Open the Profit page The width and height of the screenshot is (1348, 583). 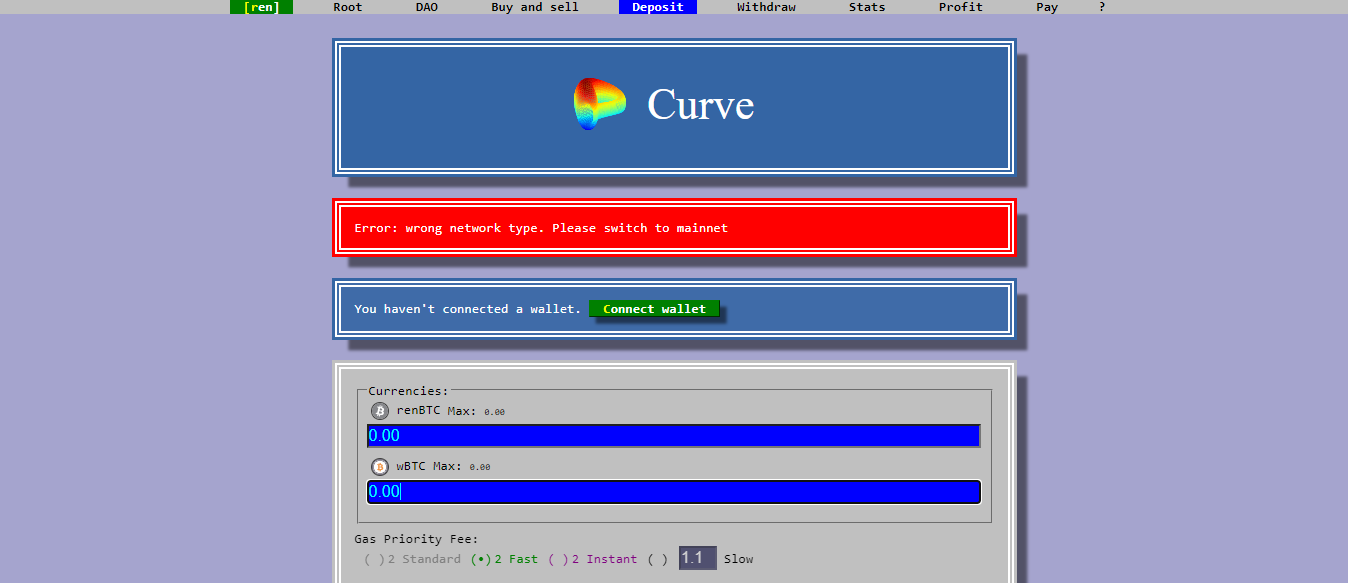pos(961,7)
